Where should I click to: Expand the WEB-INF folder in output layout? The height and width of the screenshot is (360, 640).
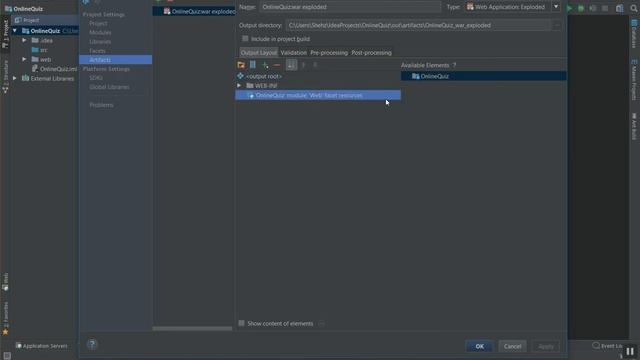[x=239, y=86]
